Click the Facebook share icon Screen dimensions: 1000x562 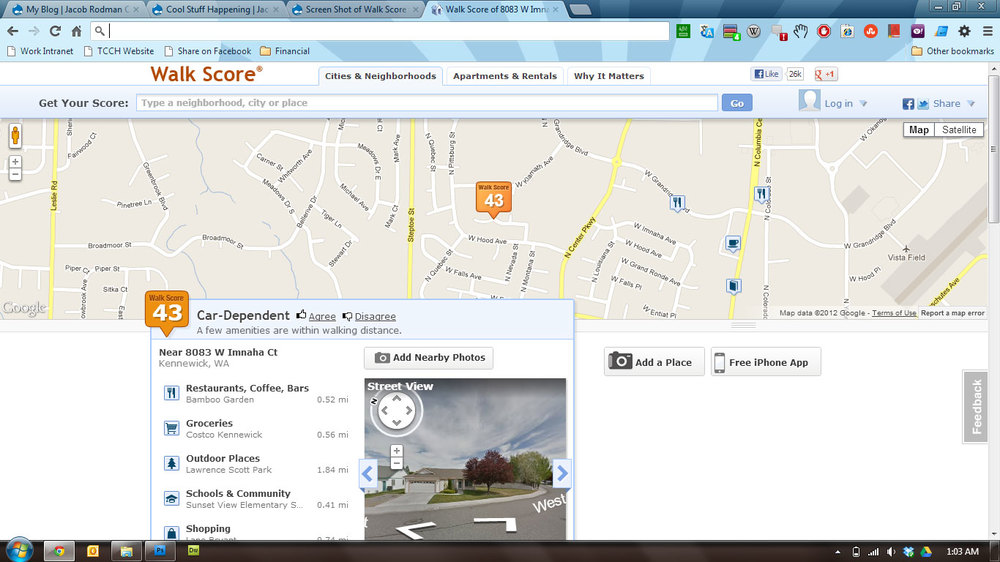coord(908,104)
